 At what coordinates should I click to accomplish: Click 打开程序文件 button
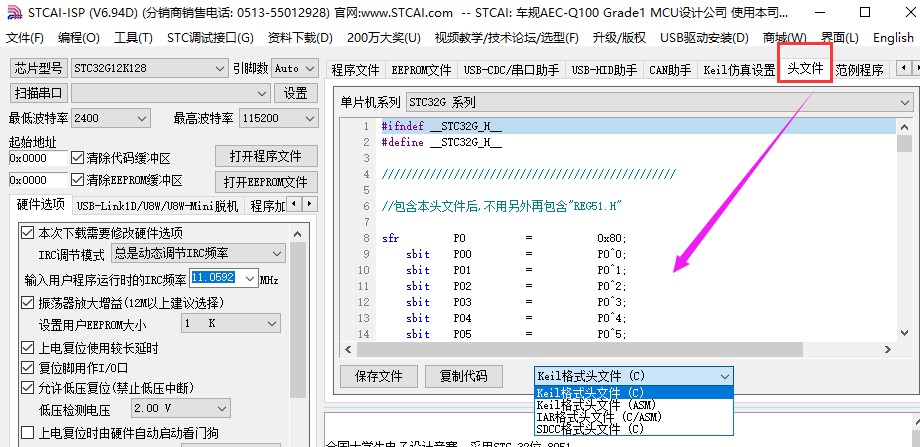[x=266, y=157]
